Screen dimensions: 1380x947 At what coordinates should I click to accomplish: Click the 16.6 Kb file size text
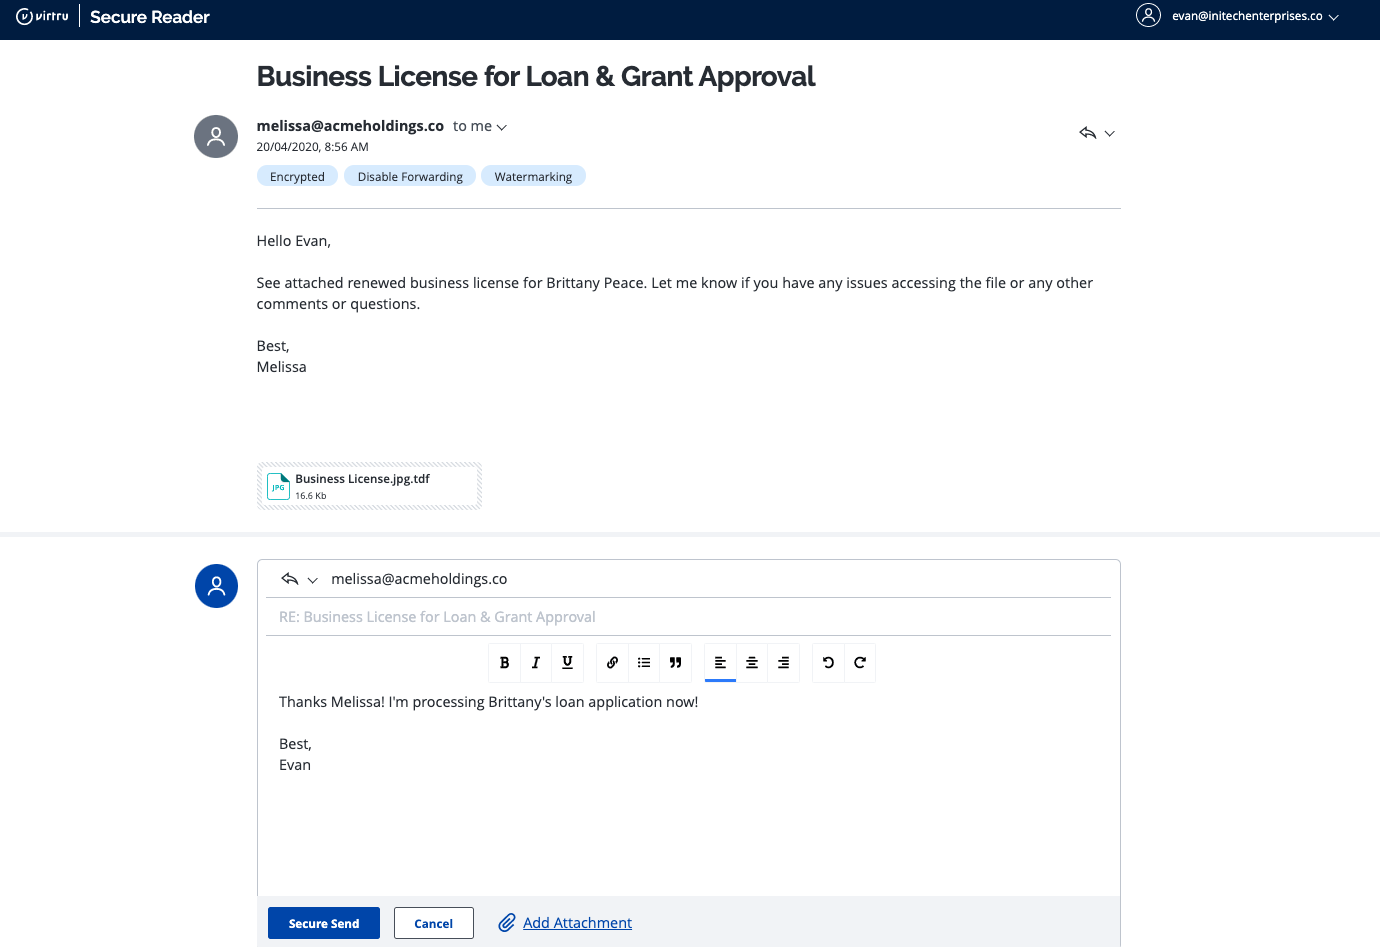[311, 496]
